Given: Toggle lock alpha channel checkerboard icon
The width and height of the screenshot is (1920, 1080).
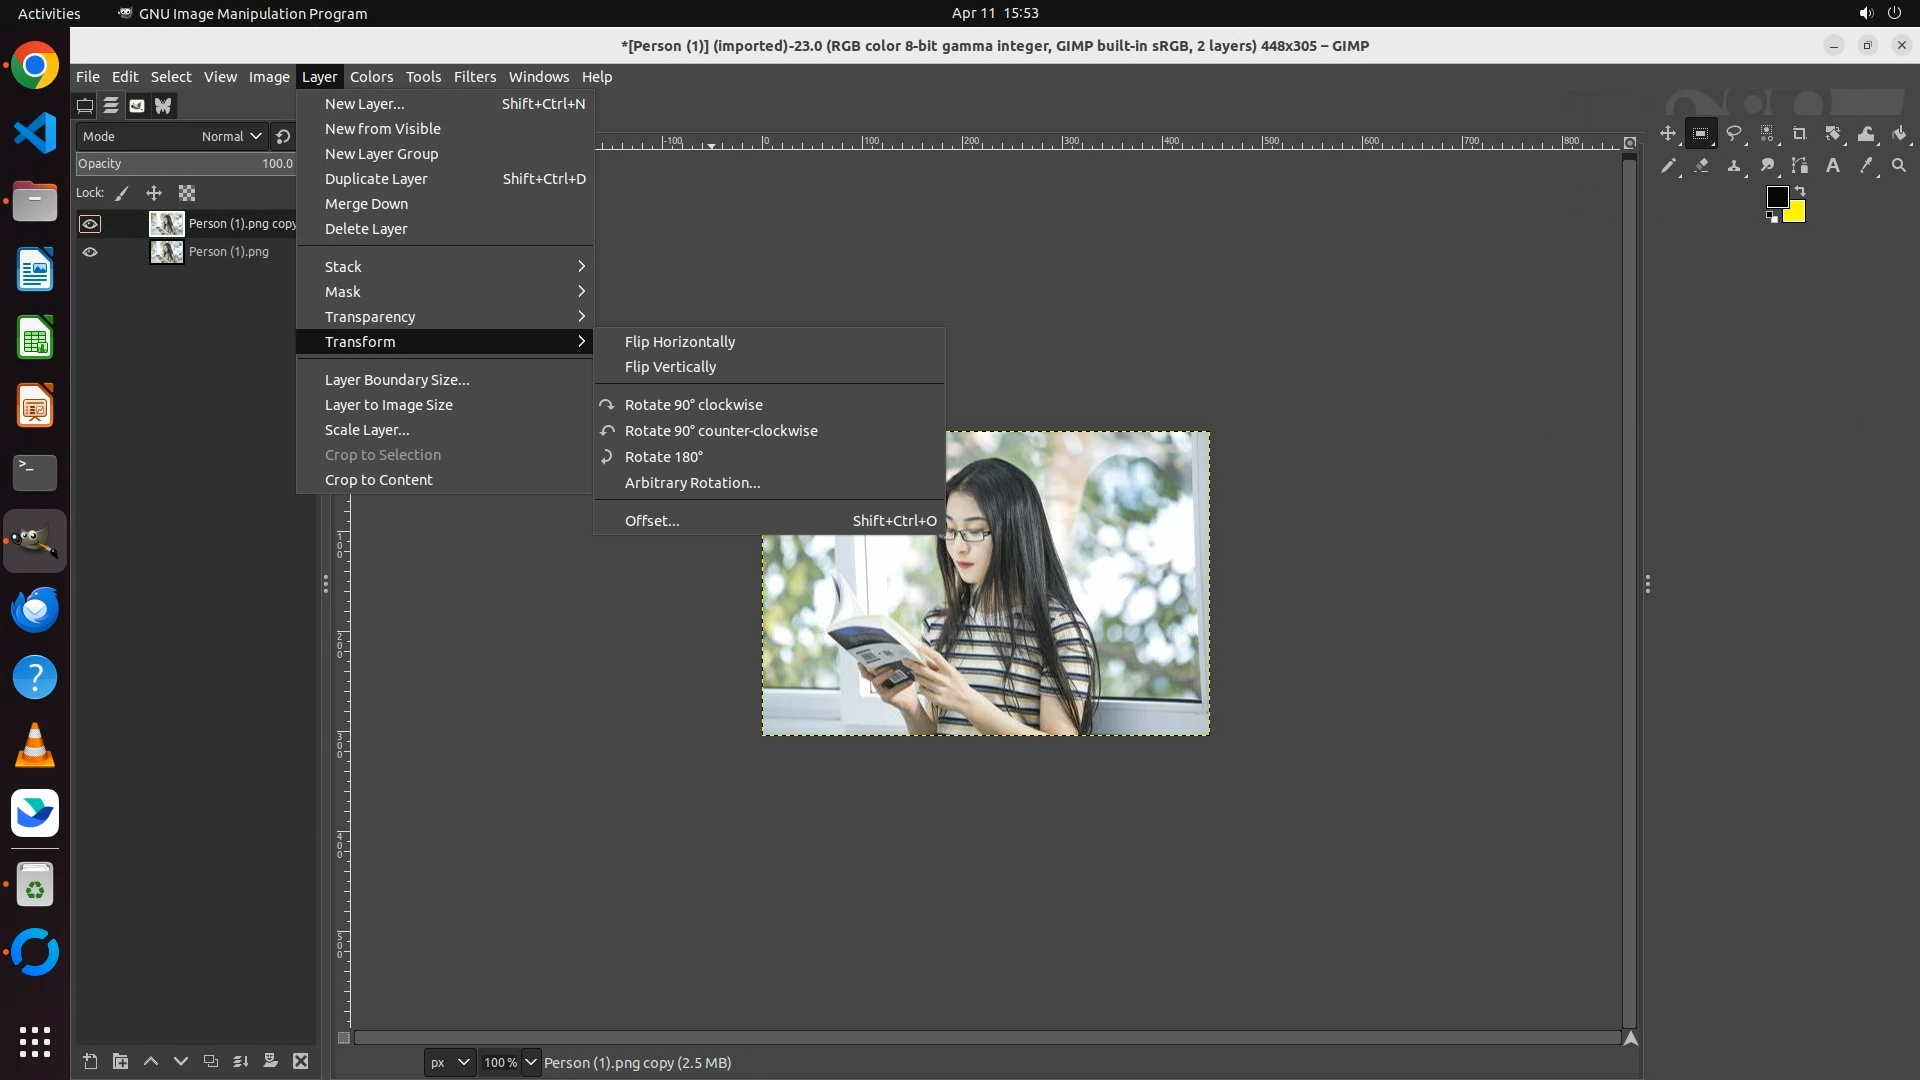Looking at the screenshot, I should click(187, 193).
